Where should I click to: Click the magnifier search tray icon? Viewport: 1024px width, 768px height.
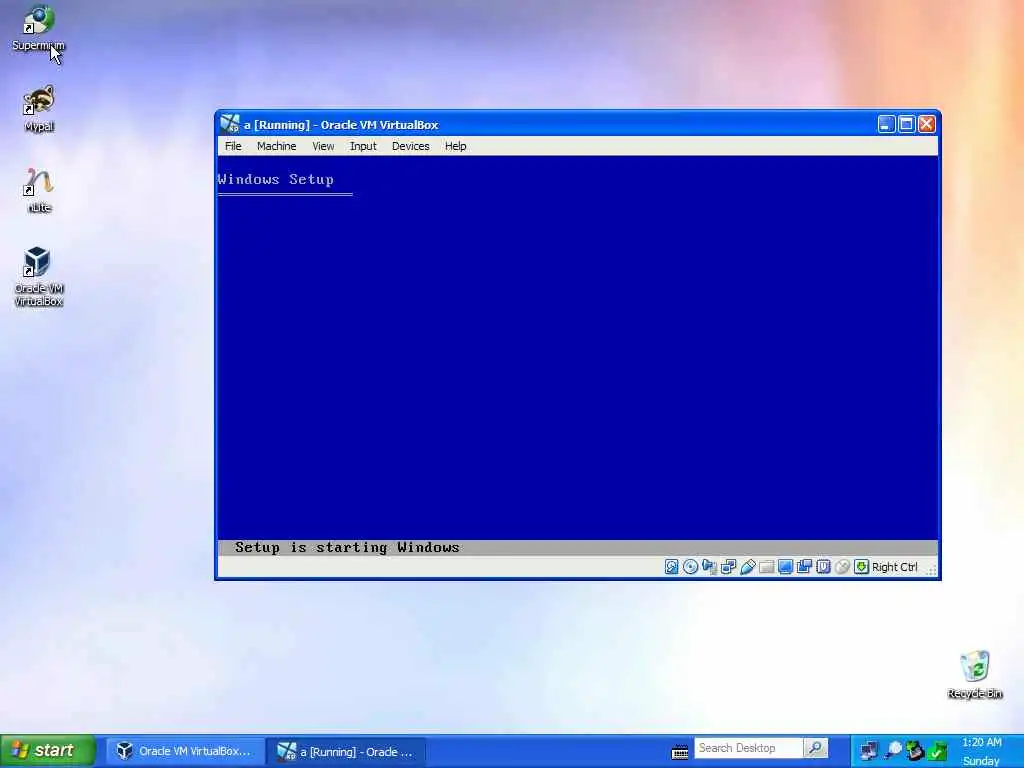click(893, 750)
